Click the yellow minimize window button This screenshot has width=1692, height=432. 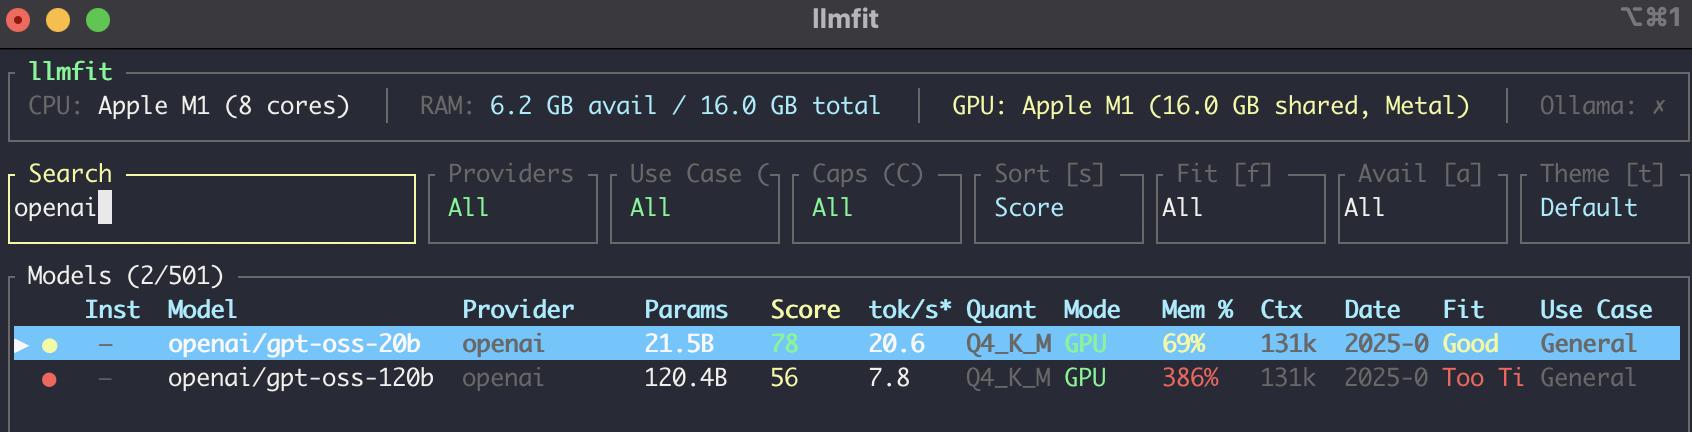click(58, 19)
